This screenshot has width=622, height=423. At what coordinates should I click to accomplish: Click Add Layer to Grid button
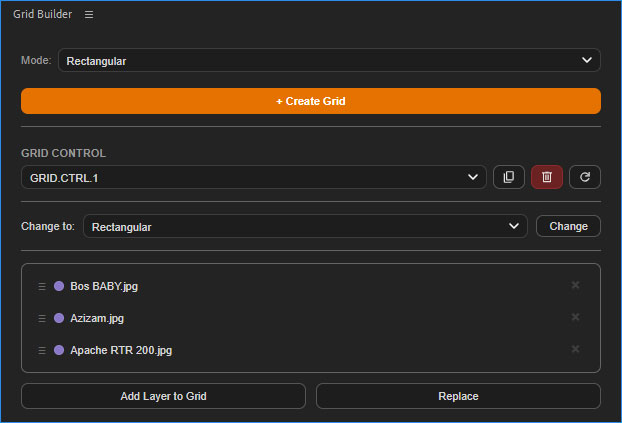[163, 396]
